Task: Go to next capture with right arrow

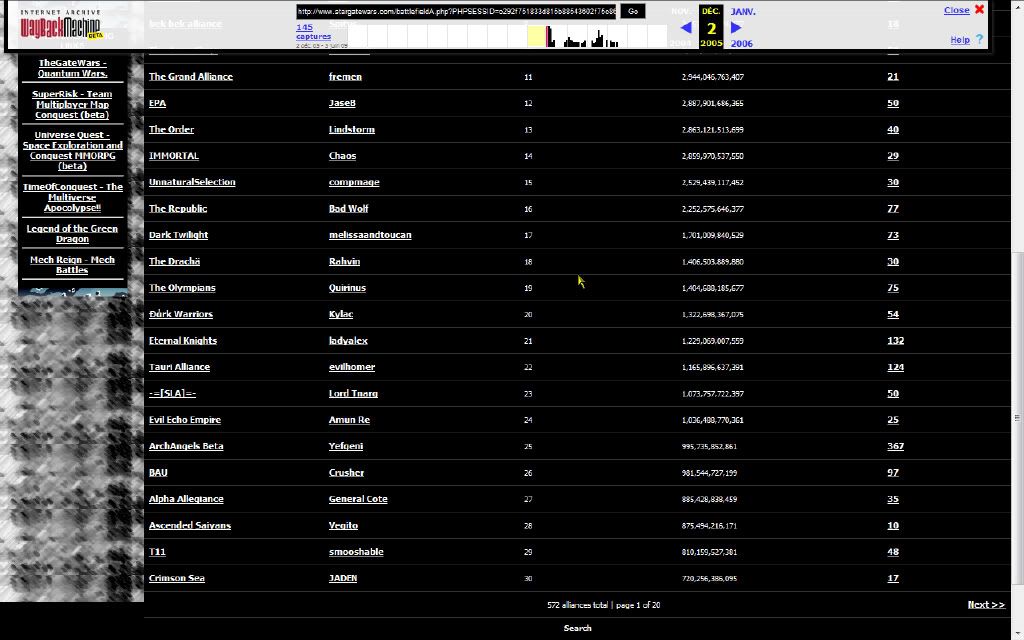Action: tap(737, 28)
